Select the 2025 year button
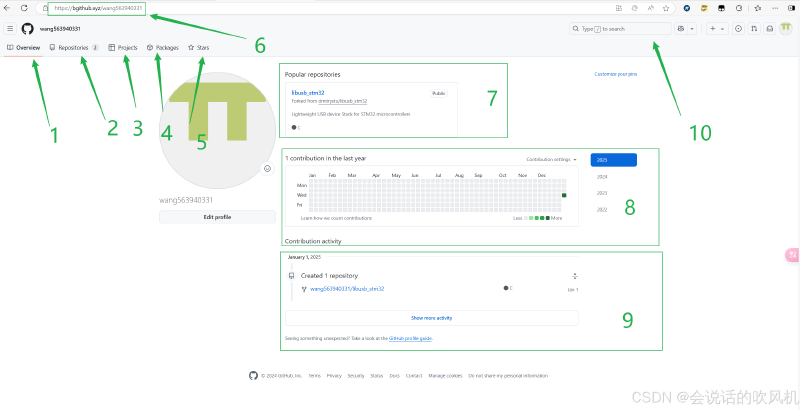 coord(614,160)
